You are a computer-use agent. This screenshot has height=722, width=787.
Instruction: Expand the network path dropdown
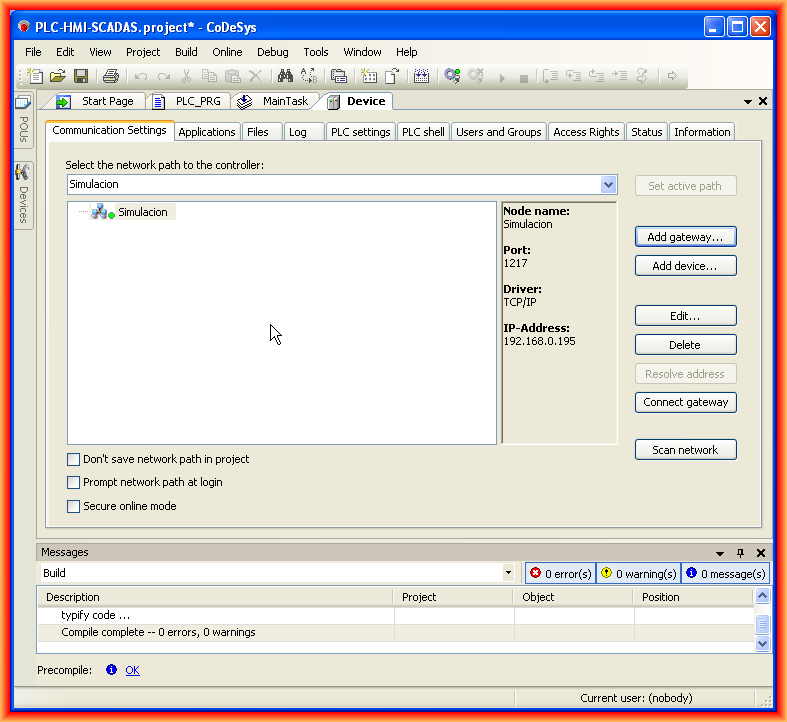coord(608,185)
